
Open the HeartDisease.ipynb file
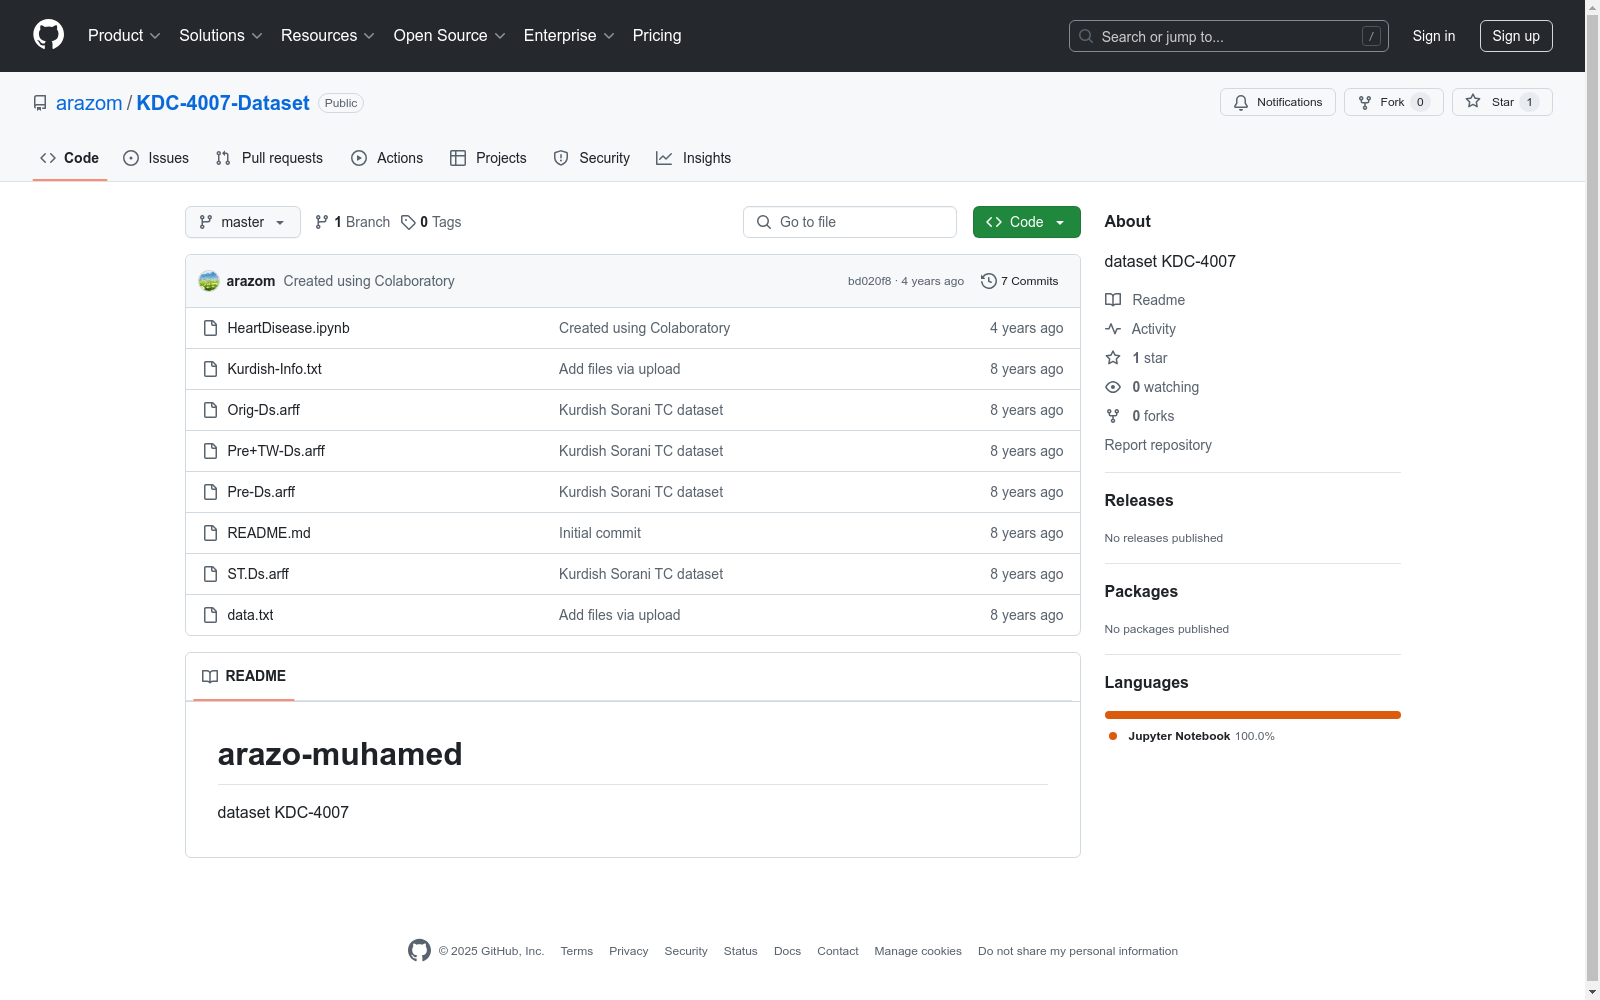(x=289, y=328)
